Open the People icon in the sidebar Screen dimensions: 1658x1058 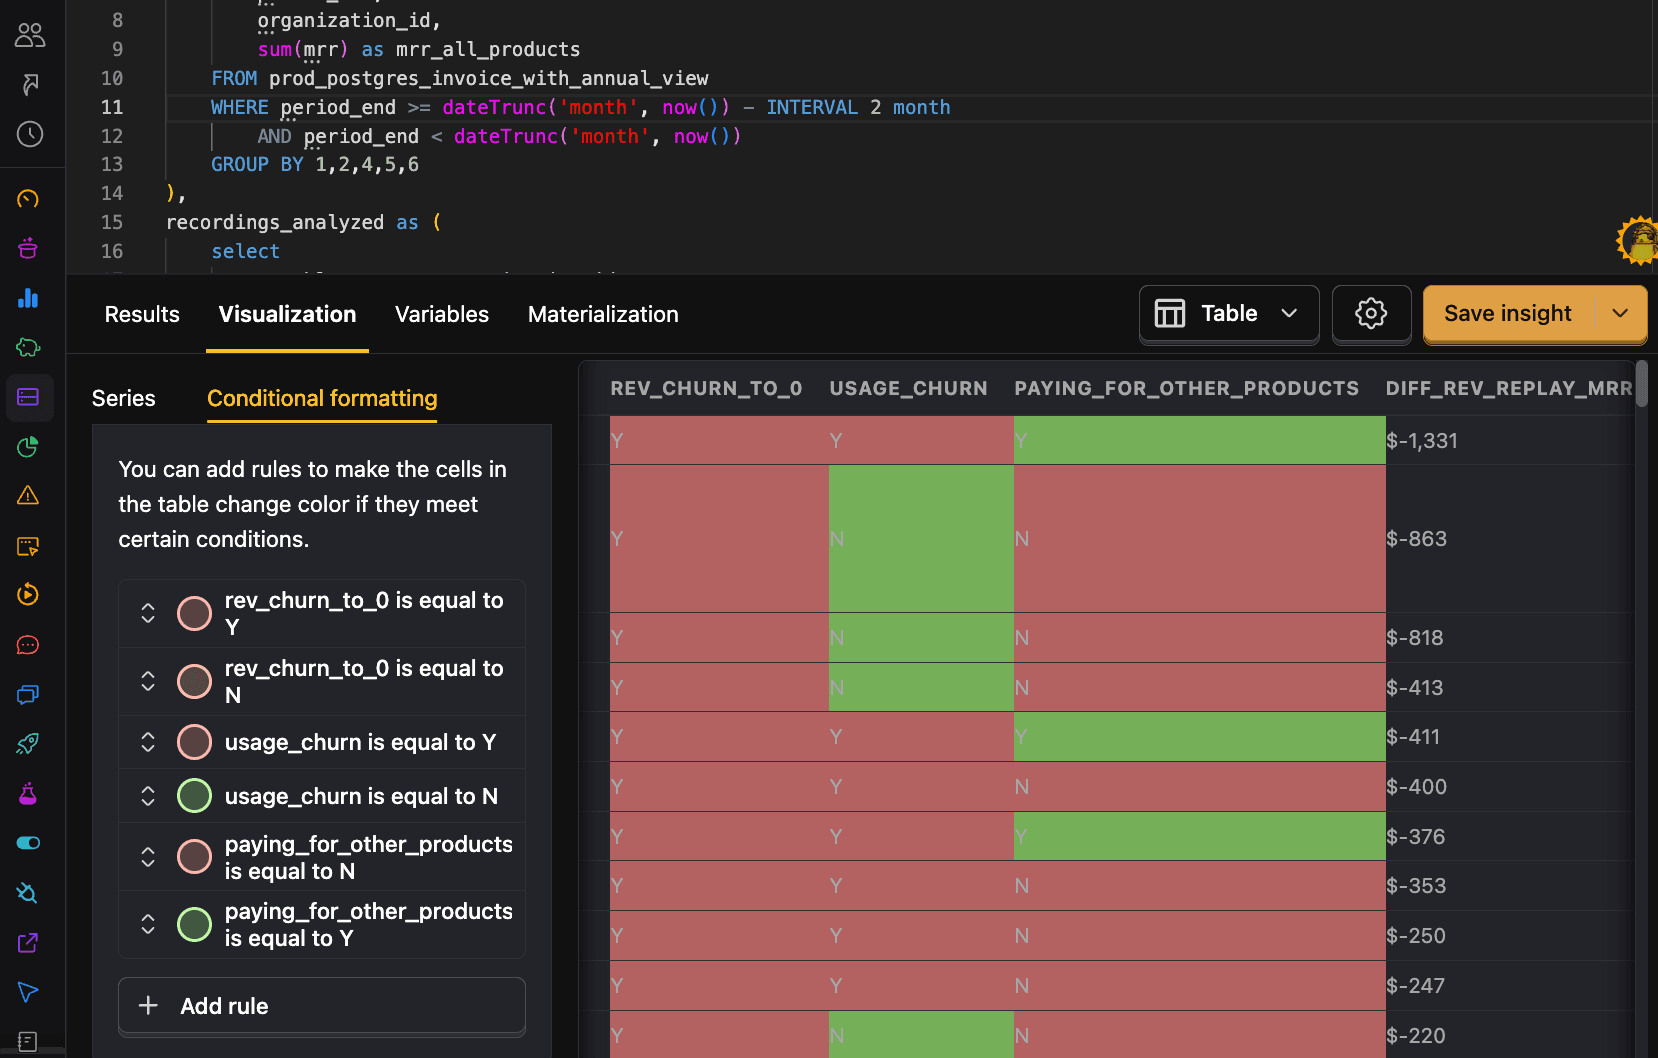pyautogui.click(x=30, y=35)
